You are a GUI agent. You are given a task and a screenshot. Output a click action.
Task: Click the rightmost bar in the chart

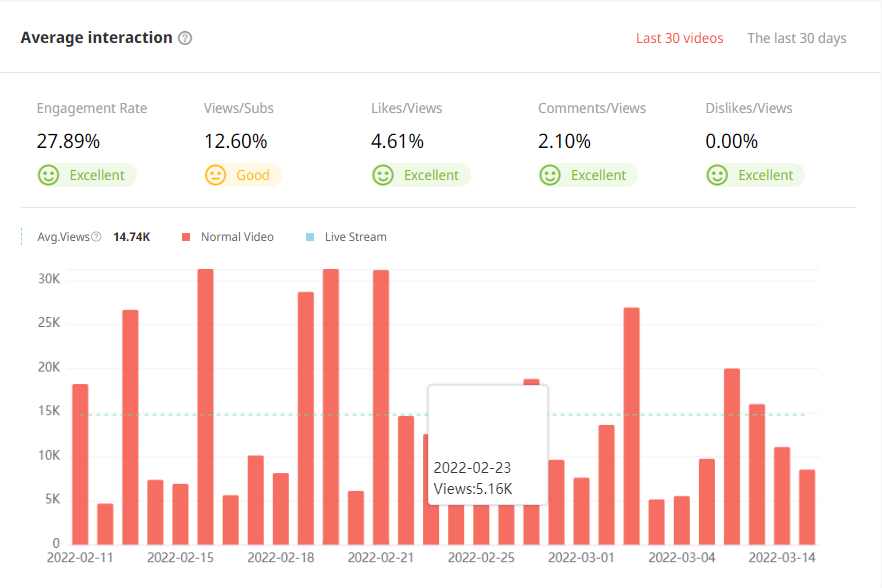(807, 506)
